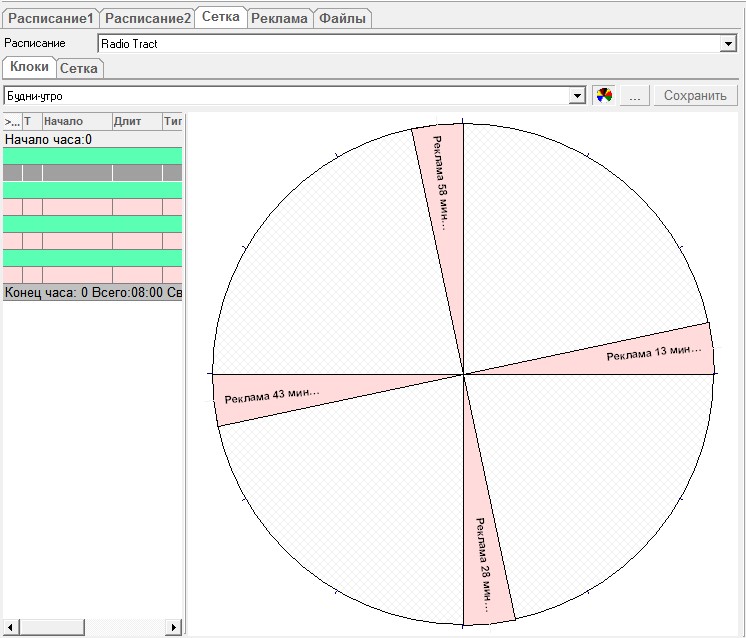Click the Тиг column header
This screenshot has height=638, width=746.
[172, 121]
